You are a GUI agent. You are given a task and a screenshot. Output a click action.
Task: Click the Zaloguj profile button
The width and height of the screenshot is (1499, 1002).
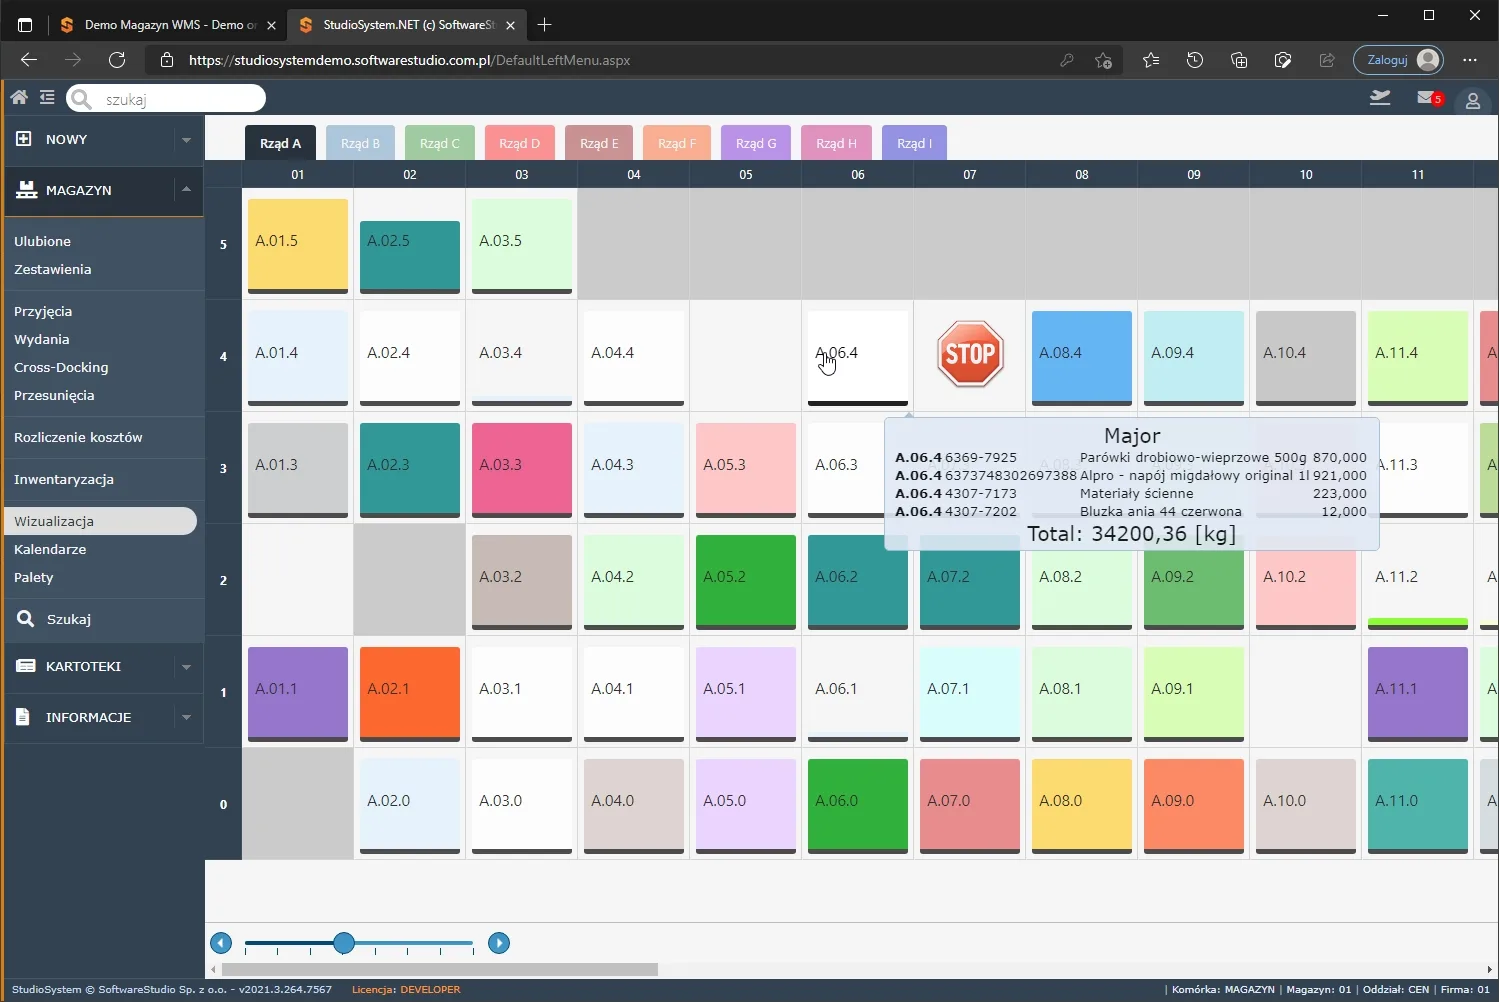coord(1398,60)
